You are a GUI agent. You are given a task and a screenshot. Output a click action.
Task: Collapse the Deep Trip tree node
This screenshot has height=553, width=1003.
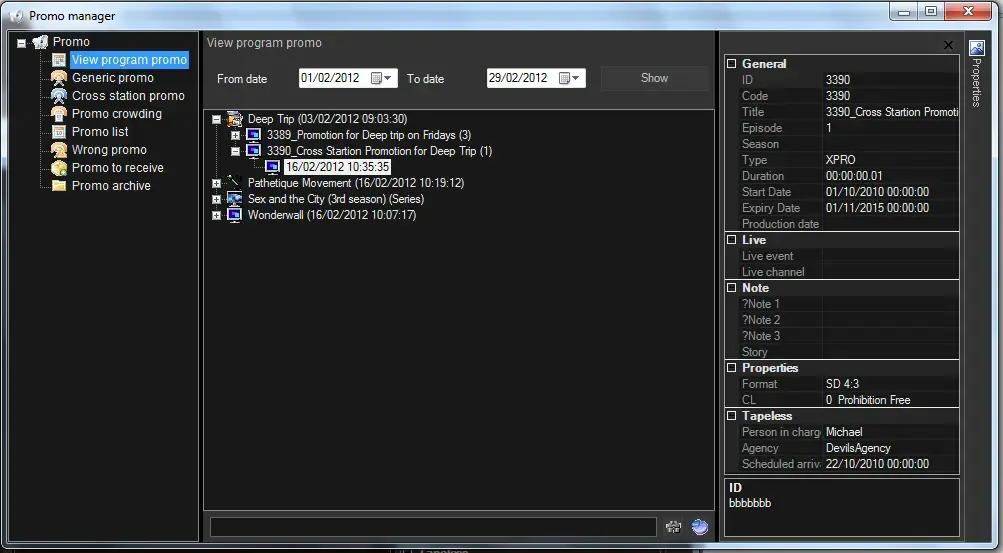[x=217, y=120]
